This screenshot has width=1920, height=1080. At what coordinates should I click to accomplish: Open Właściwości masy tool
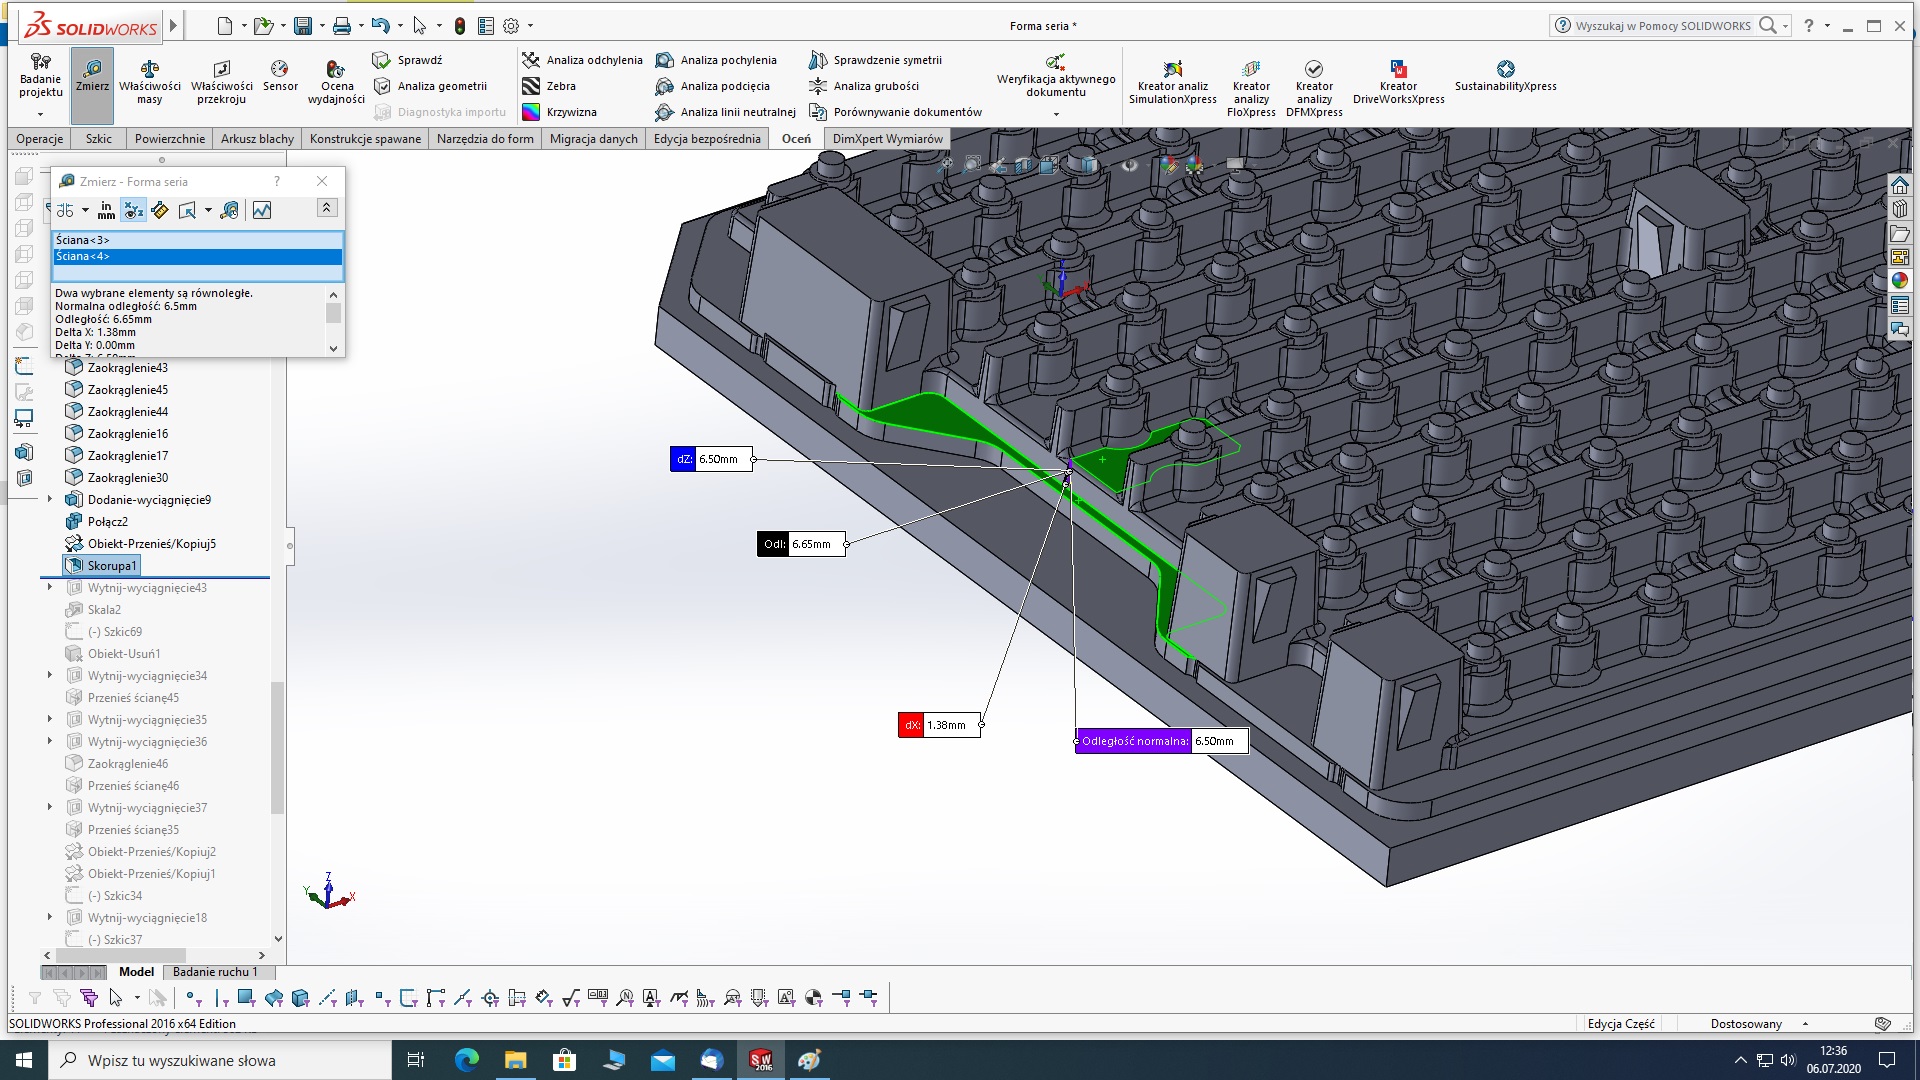(149, 82)
